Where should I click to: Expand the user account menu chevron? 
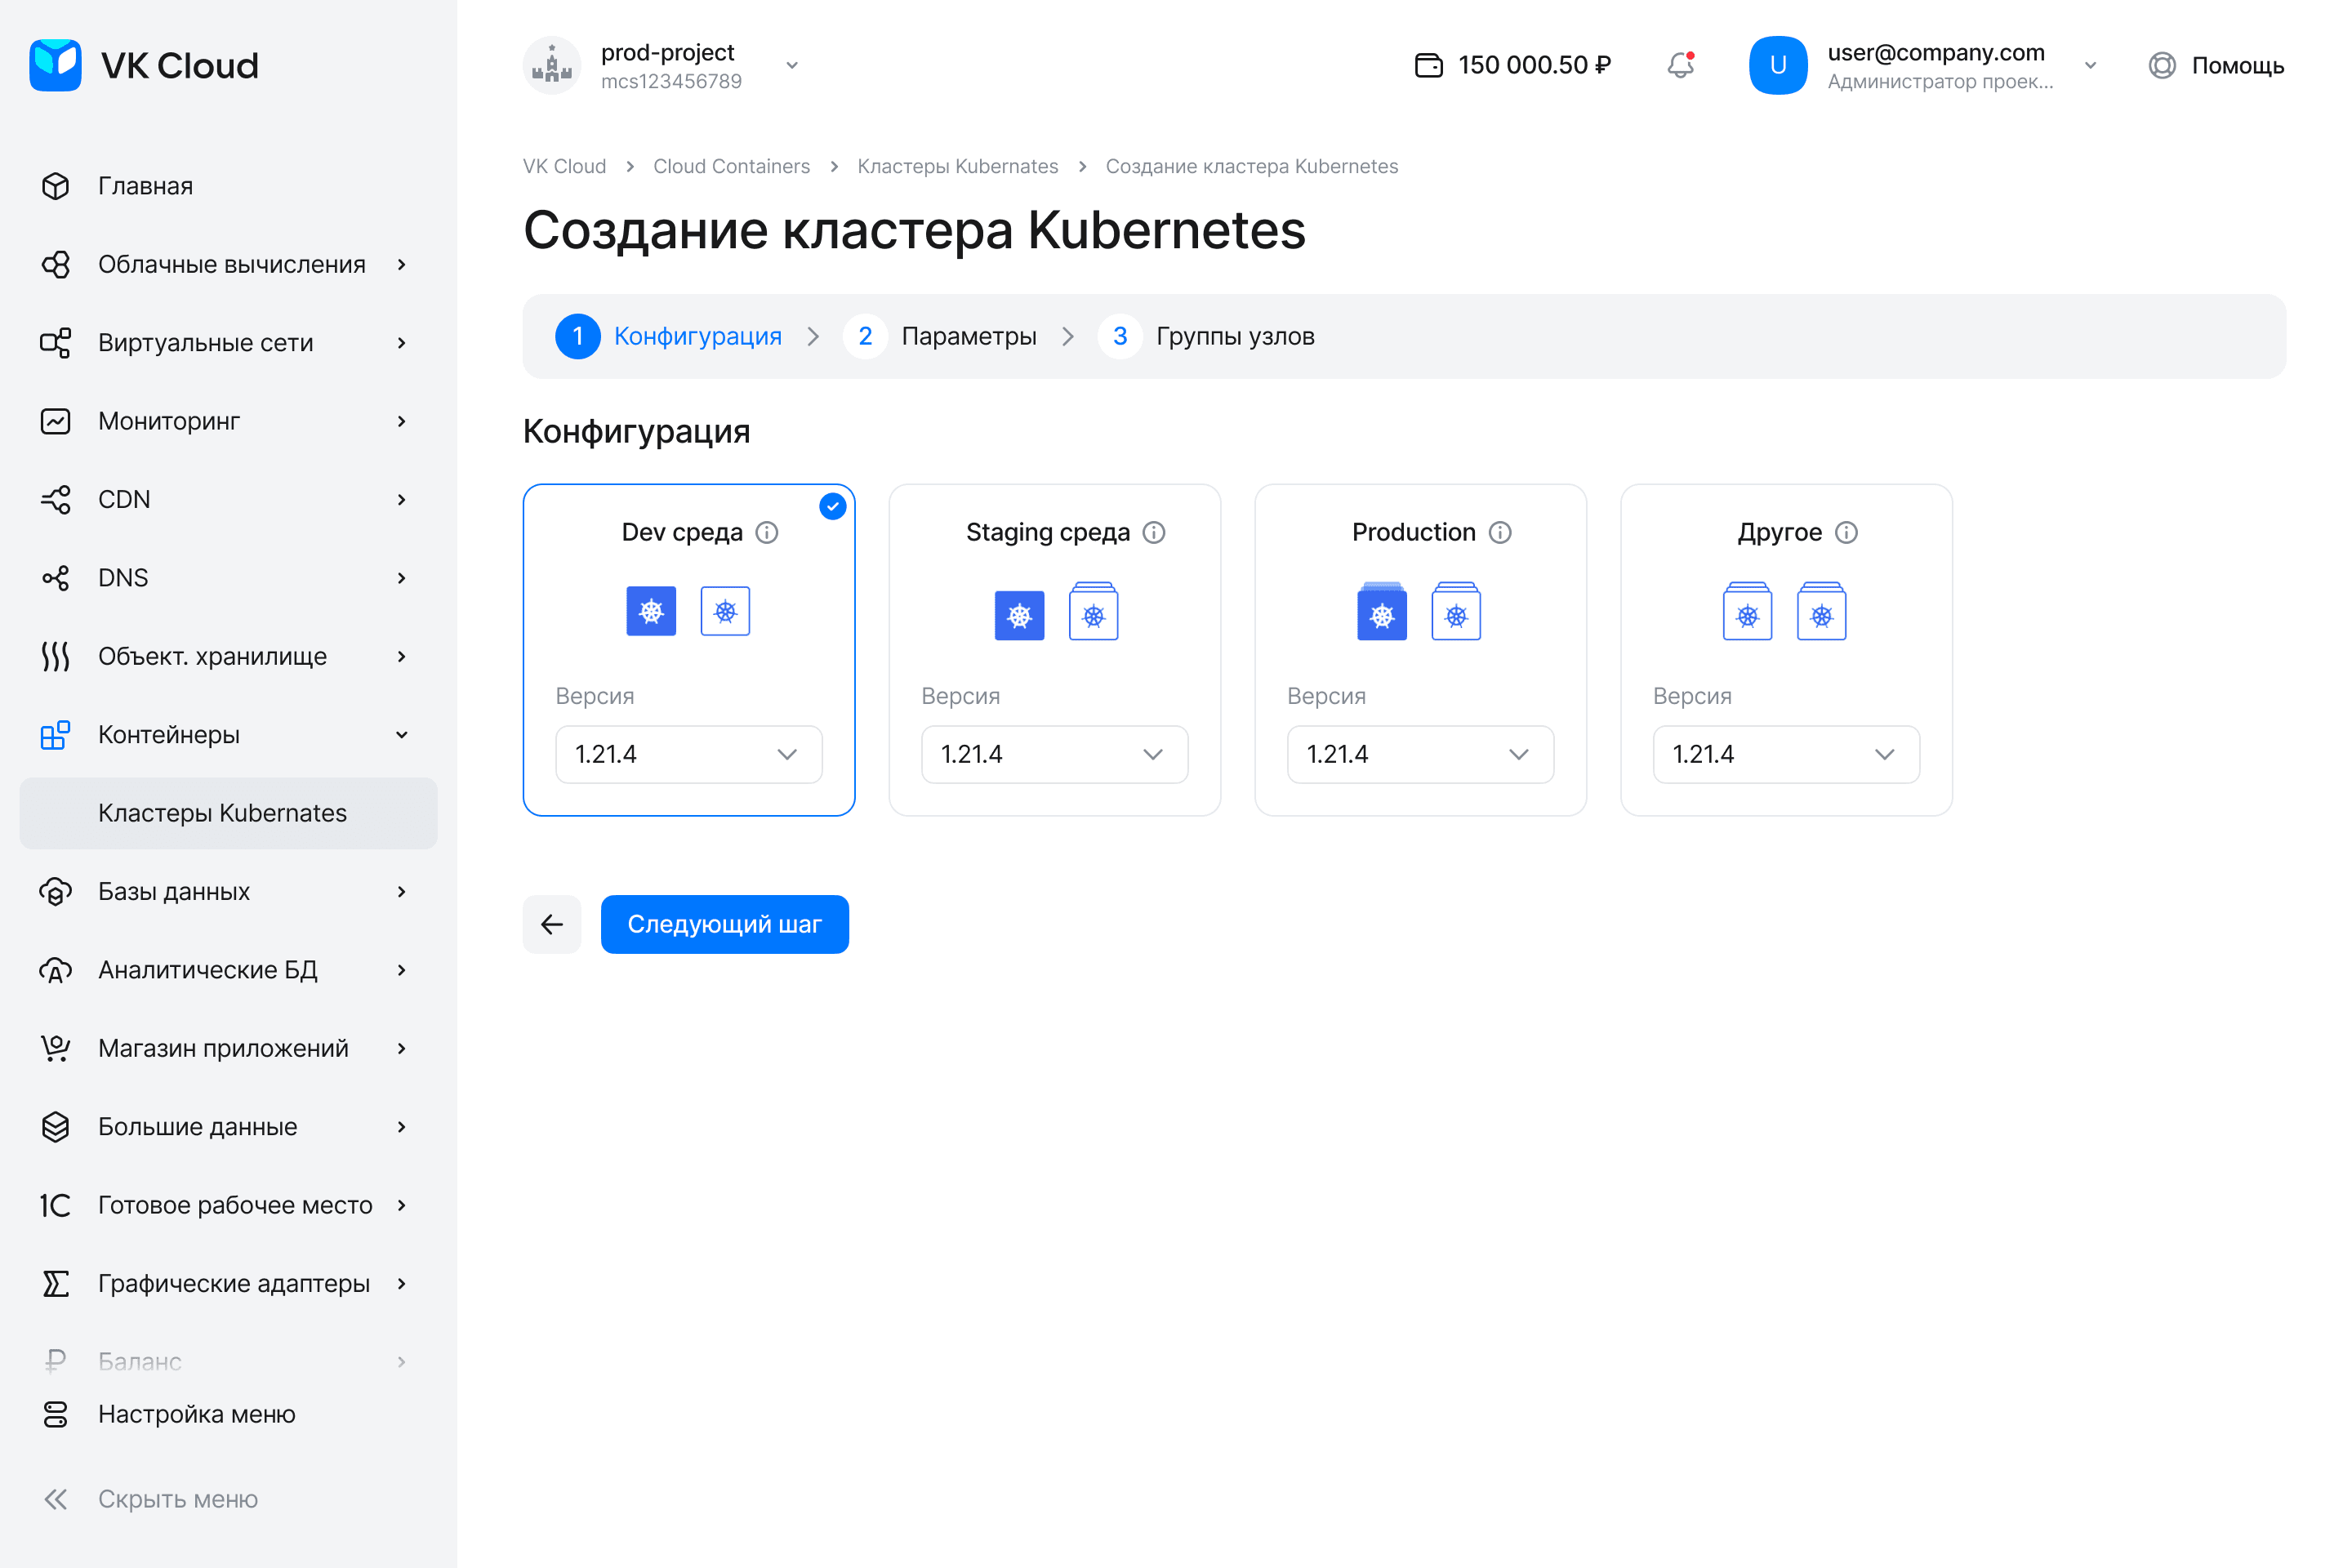coord(2090,65)
